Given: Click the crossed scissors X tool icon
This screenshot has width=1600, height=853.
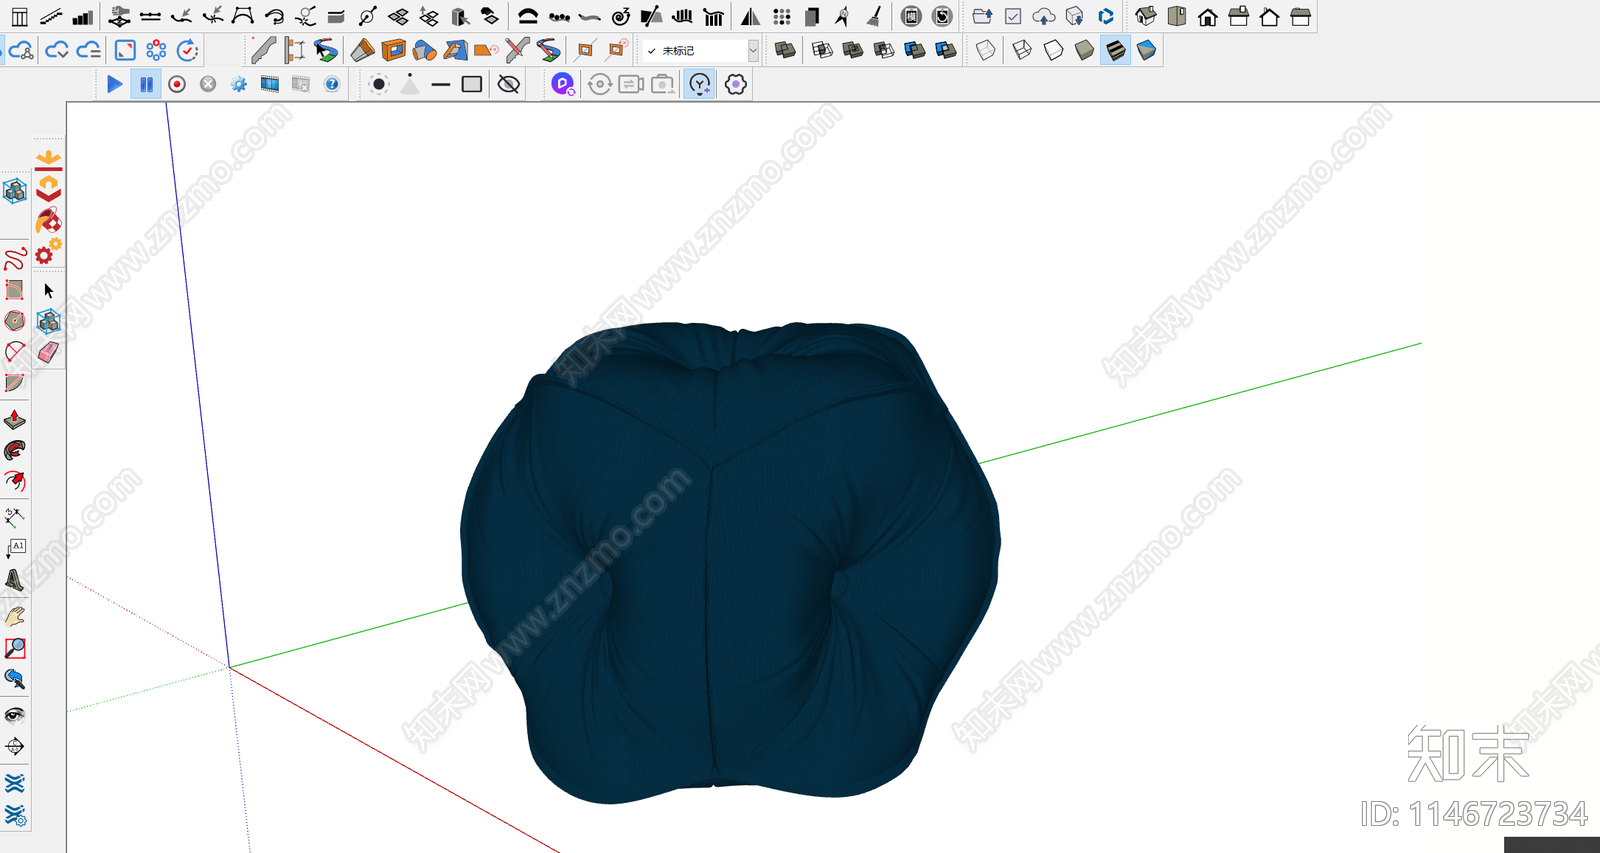Looking at the screenshot, I should point(517,50).
